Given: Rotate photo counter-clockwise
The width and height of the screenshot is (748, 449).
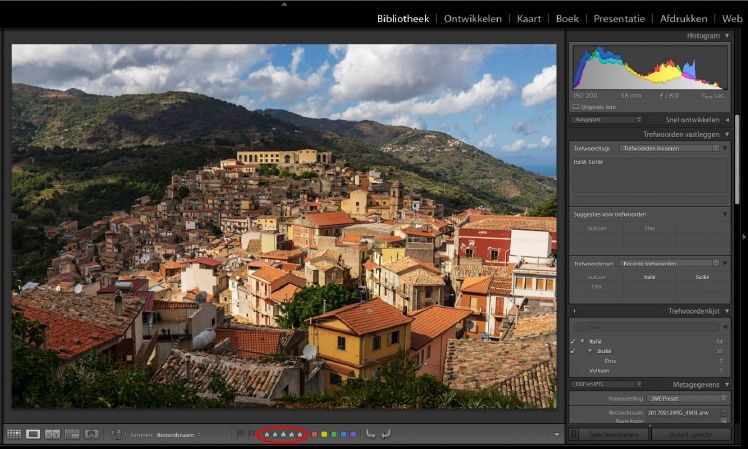Looking at the screenshot, I should (371, 434).
